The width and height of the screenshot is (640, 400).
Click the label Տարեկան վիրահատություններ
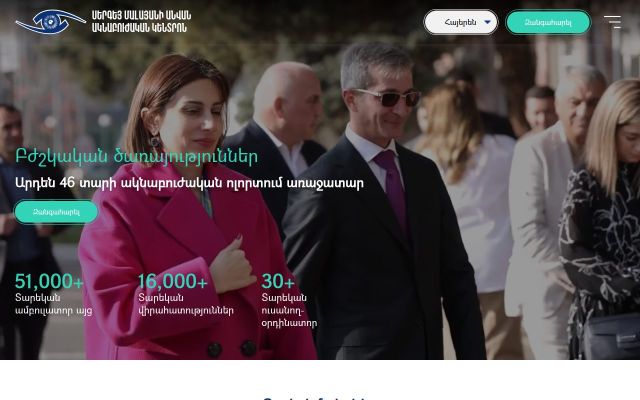click(186, 304)
